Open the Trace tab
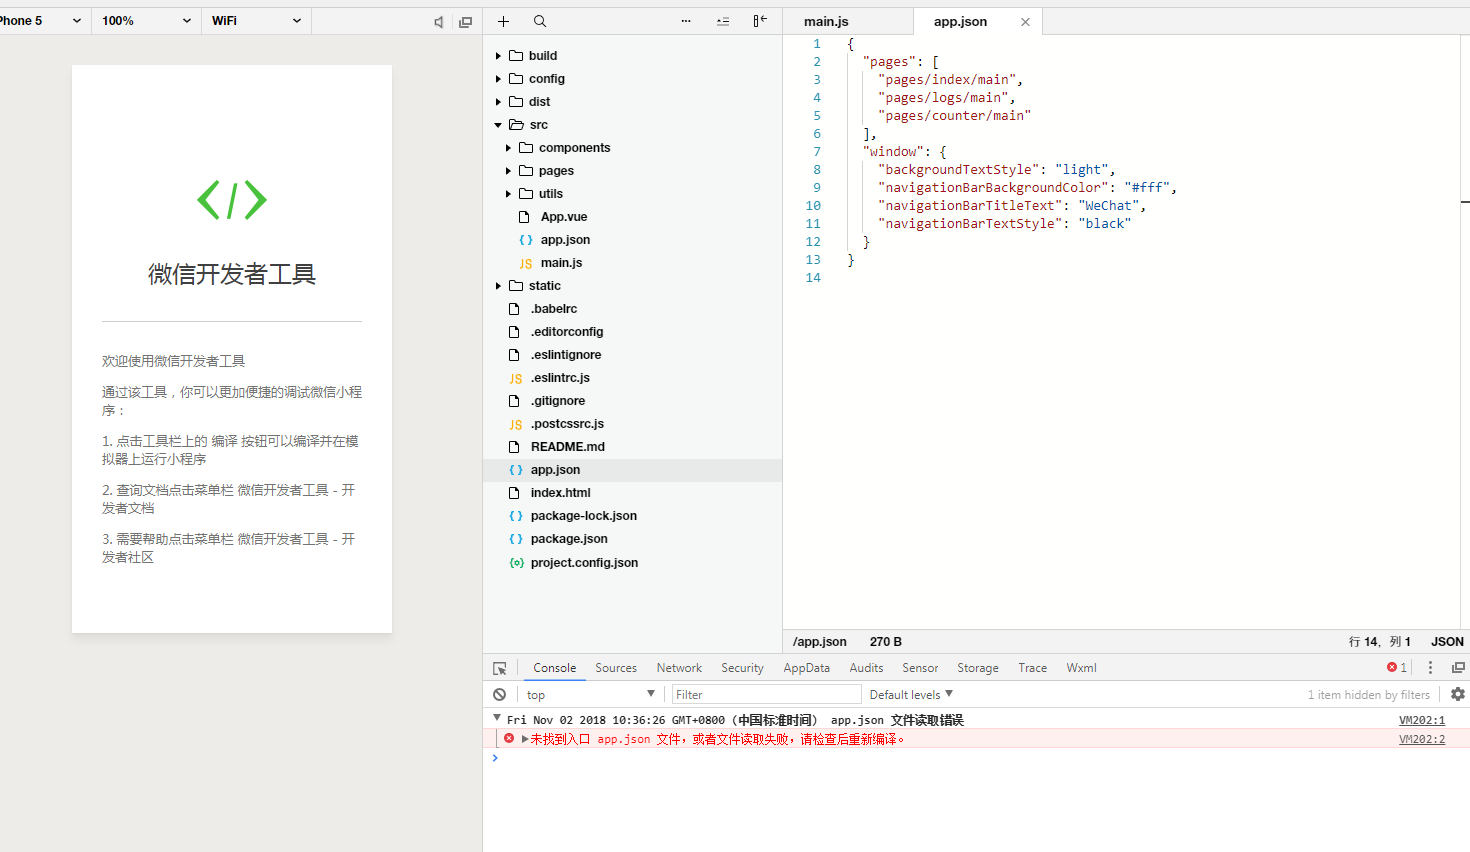 (x=1033, y=668)
